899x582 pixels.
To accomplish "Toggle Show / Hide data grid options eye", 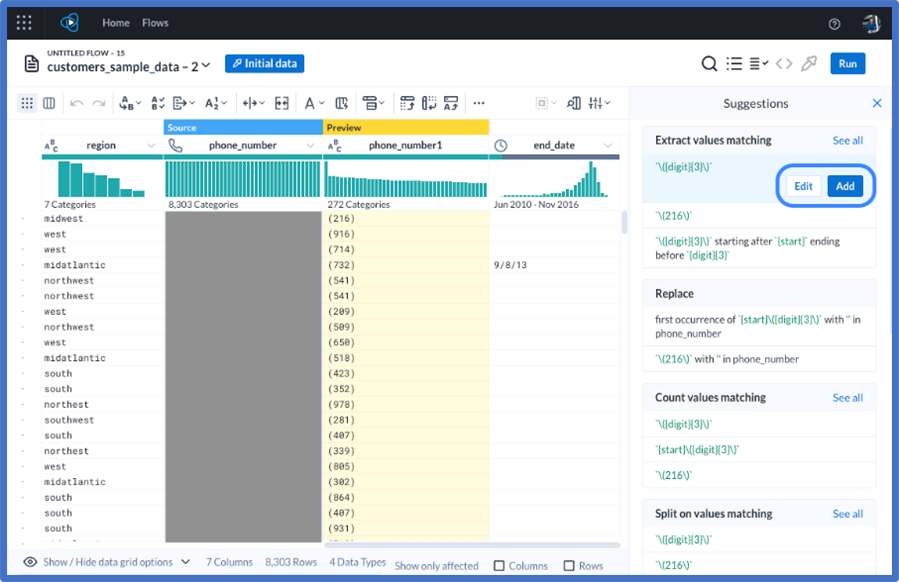I will [30, 562].
